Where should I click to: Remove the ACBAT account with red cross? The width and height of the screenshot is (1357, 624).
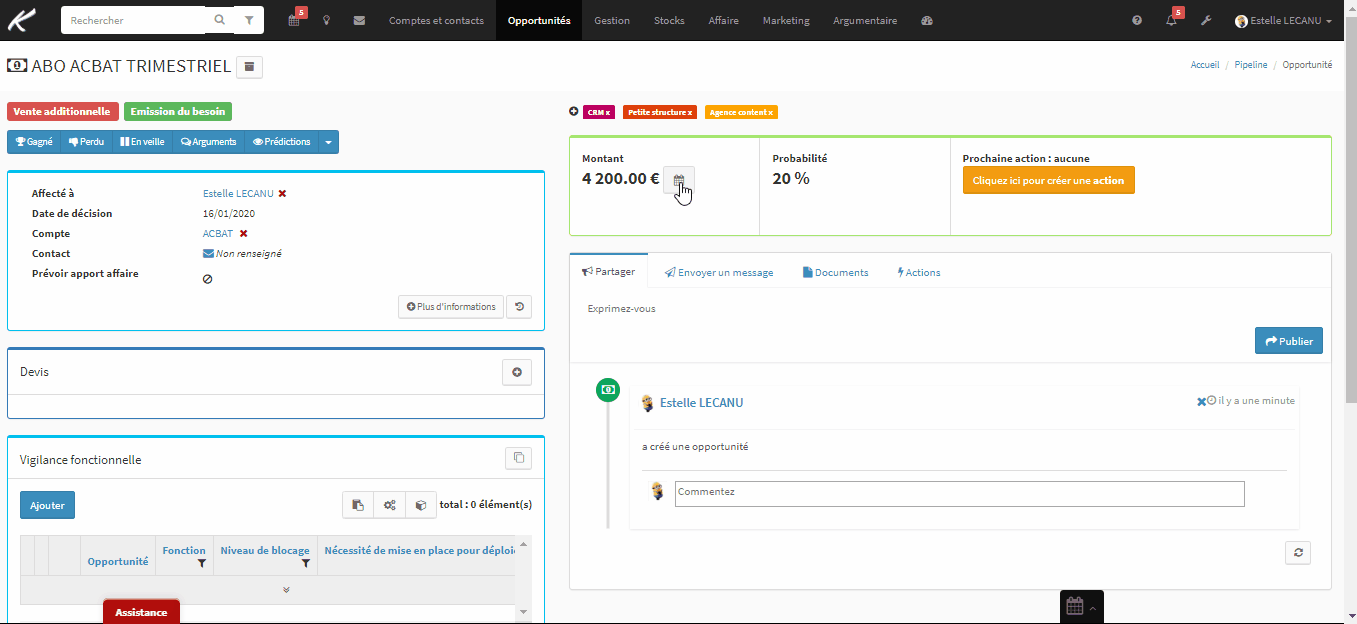coord(243,233)
